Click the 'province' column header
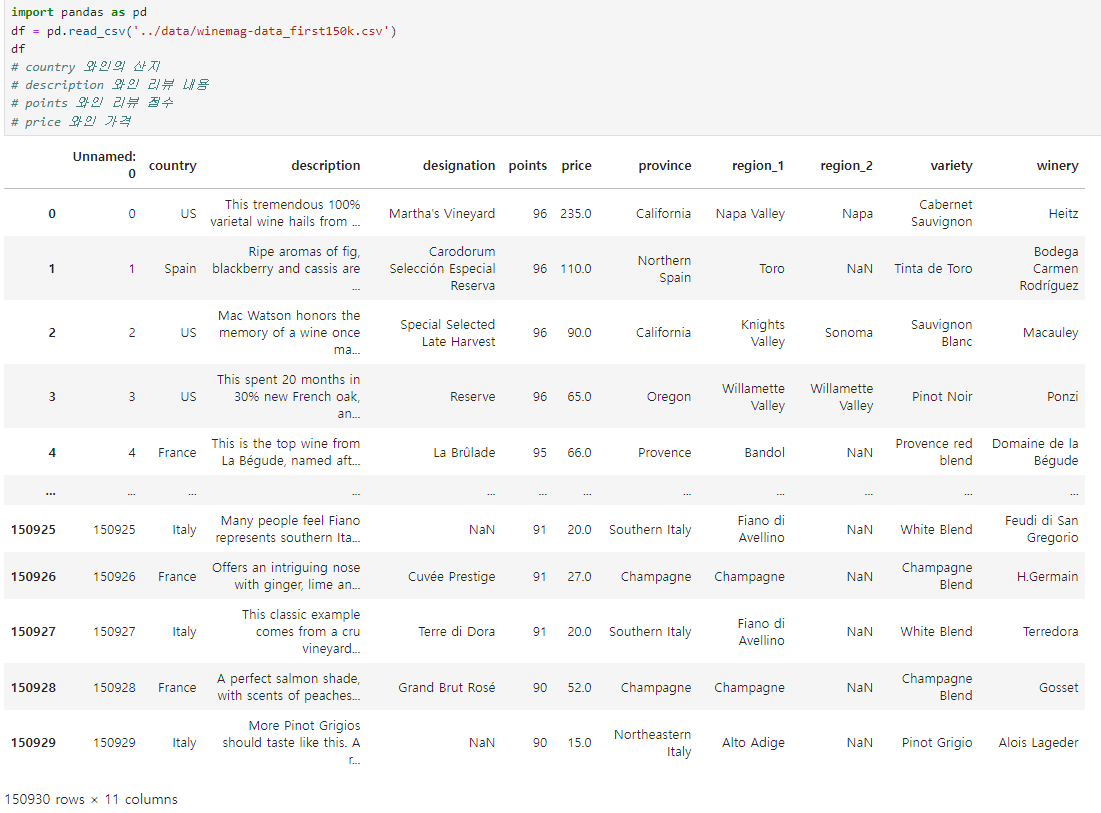 coord(665,166)
